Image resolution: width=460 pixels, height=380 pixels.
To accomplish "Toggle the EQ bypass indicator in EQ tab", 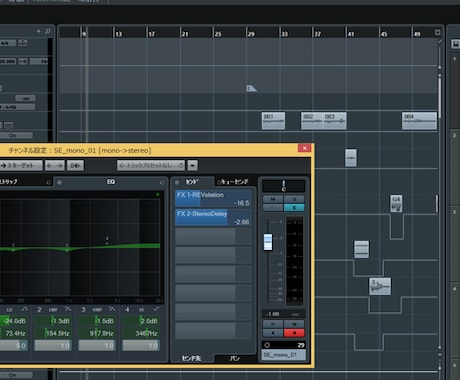I will pos(59,182).
